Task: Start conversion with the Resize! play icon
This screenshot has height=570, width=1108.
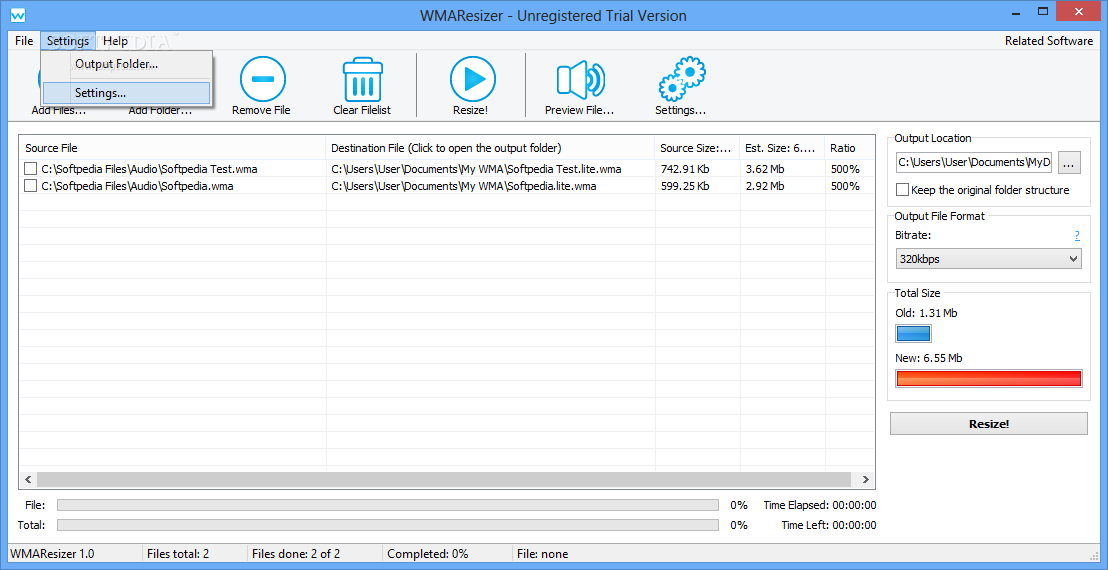Action: tap(473, 78)
